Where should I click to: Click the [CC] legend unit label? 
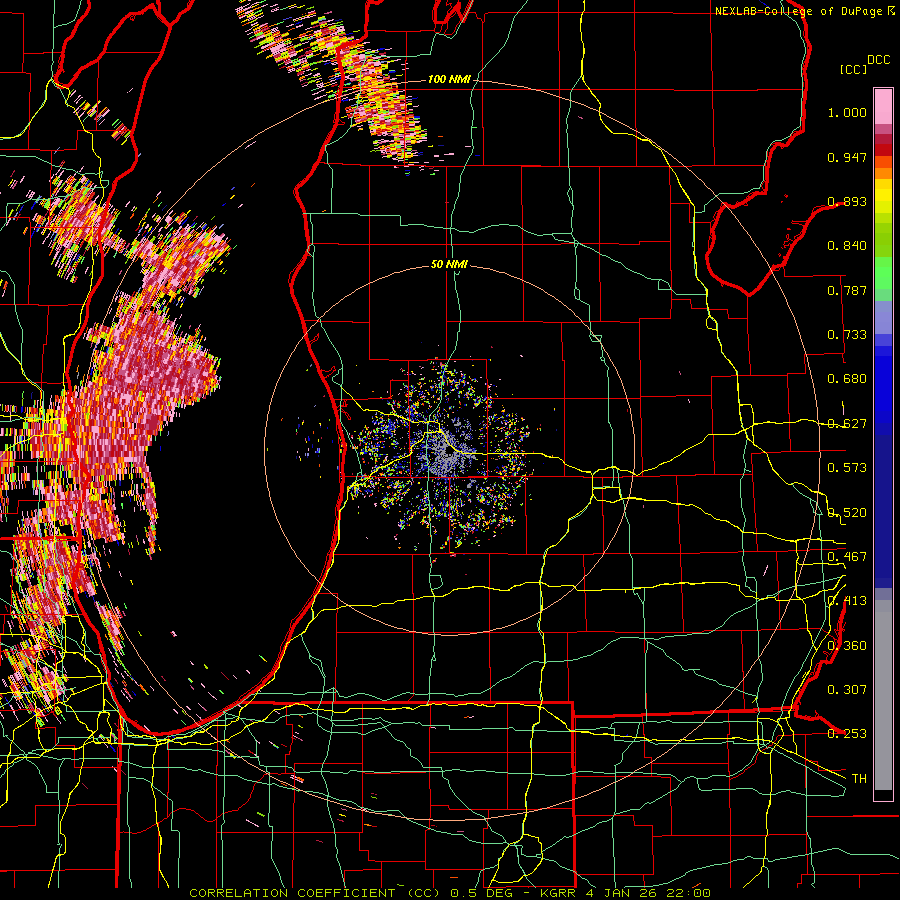pos(853,69)
